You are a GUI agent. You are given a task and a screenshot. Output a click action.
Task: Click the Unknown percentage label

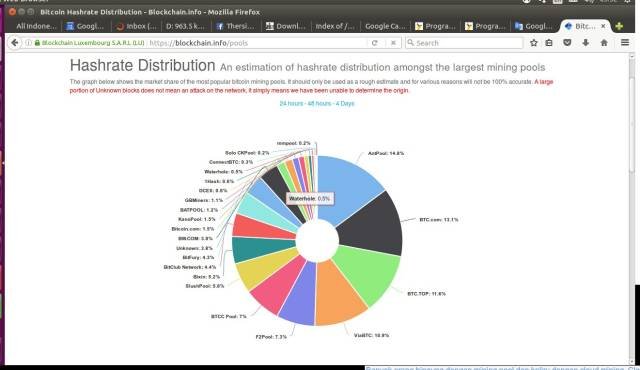pyautogui.click(x=194, y=248)
